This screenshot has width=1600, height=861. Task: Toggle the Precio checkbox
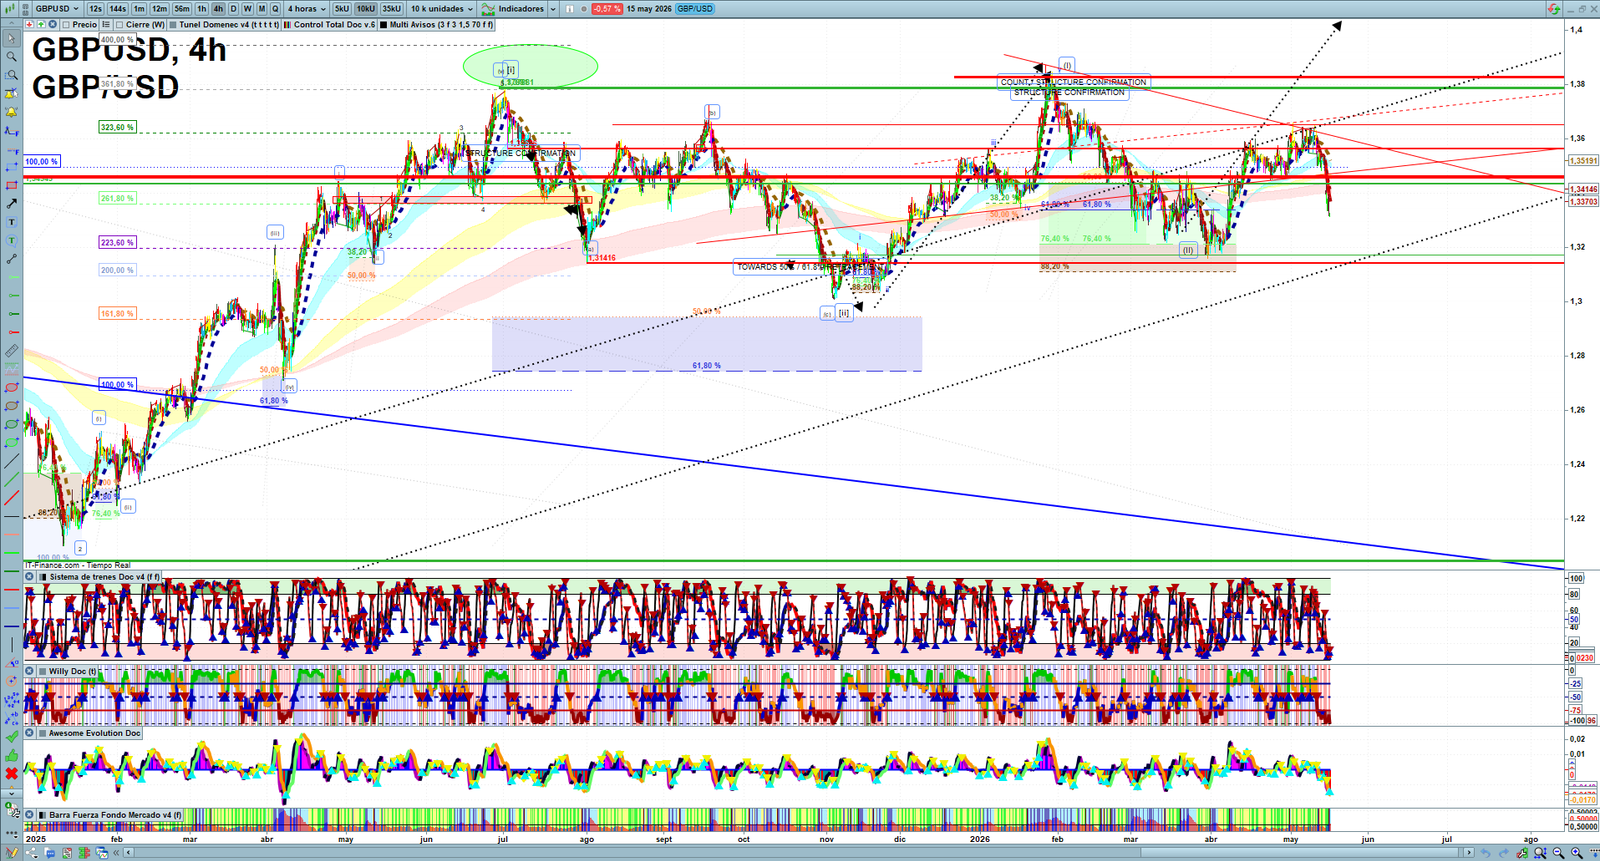coord(66,25)
